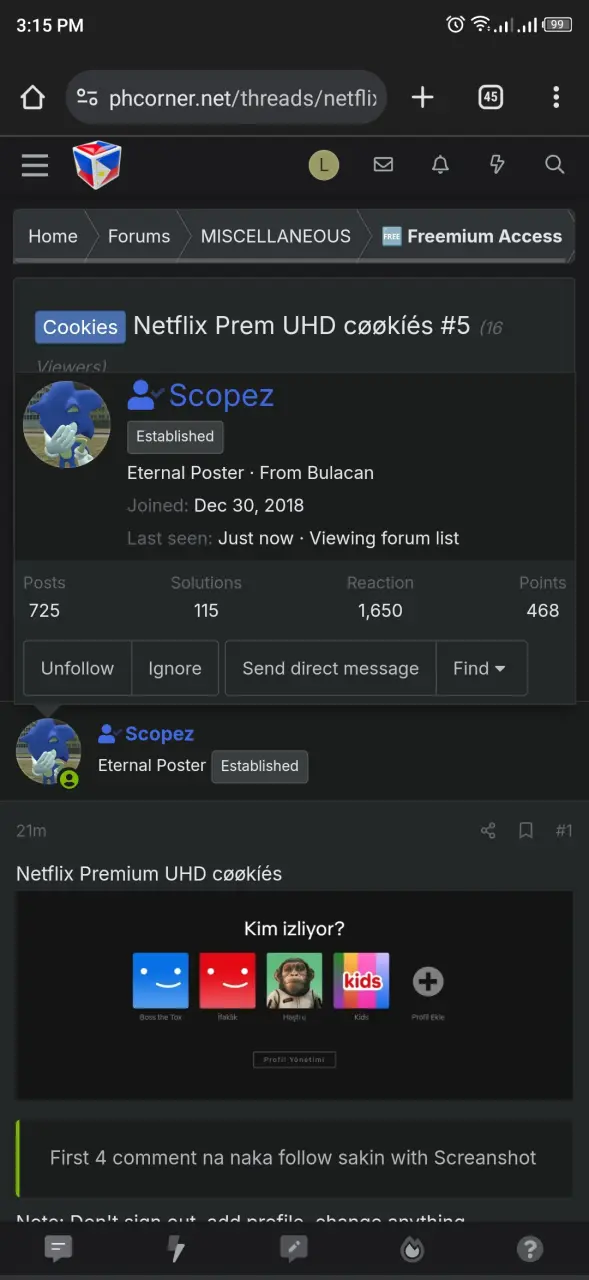Open the browser three-dot menu
The width and height of the screenshot is (589, 1280).
556,97
